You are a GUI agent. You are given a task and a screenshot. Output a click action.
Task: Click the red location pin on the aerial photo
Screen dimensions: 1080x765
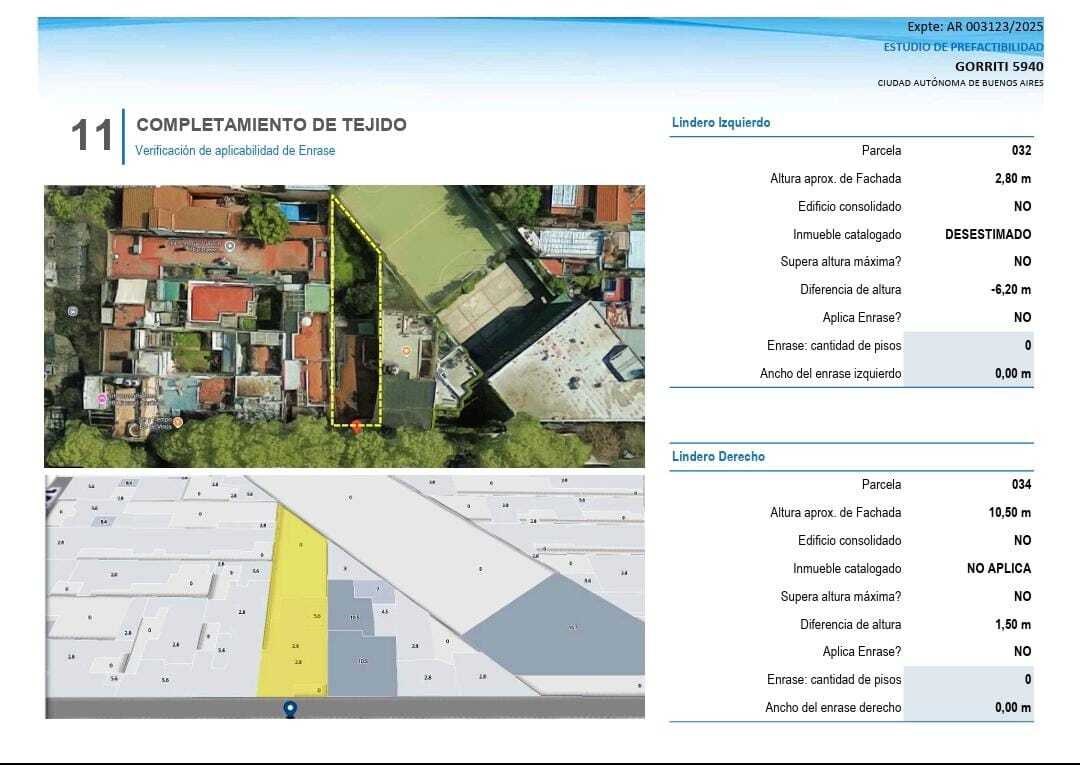(356, 425)
